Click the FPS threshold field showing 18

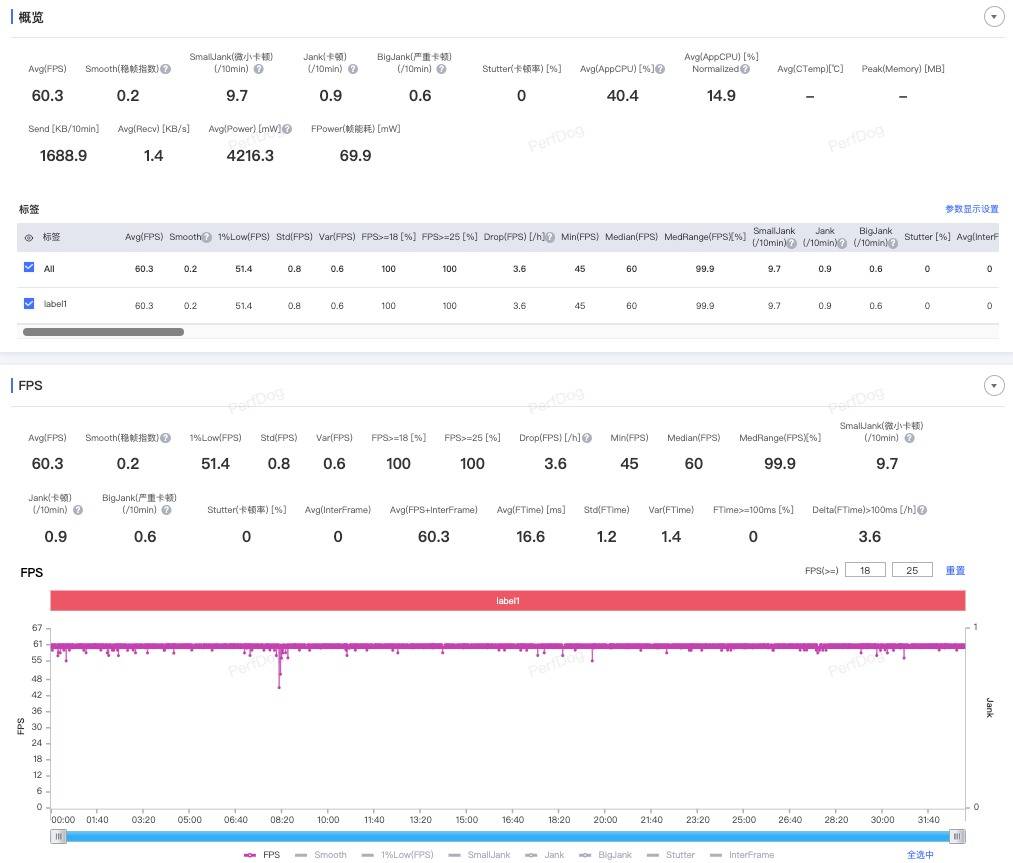click(x=865, y=571)
